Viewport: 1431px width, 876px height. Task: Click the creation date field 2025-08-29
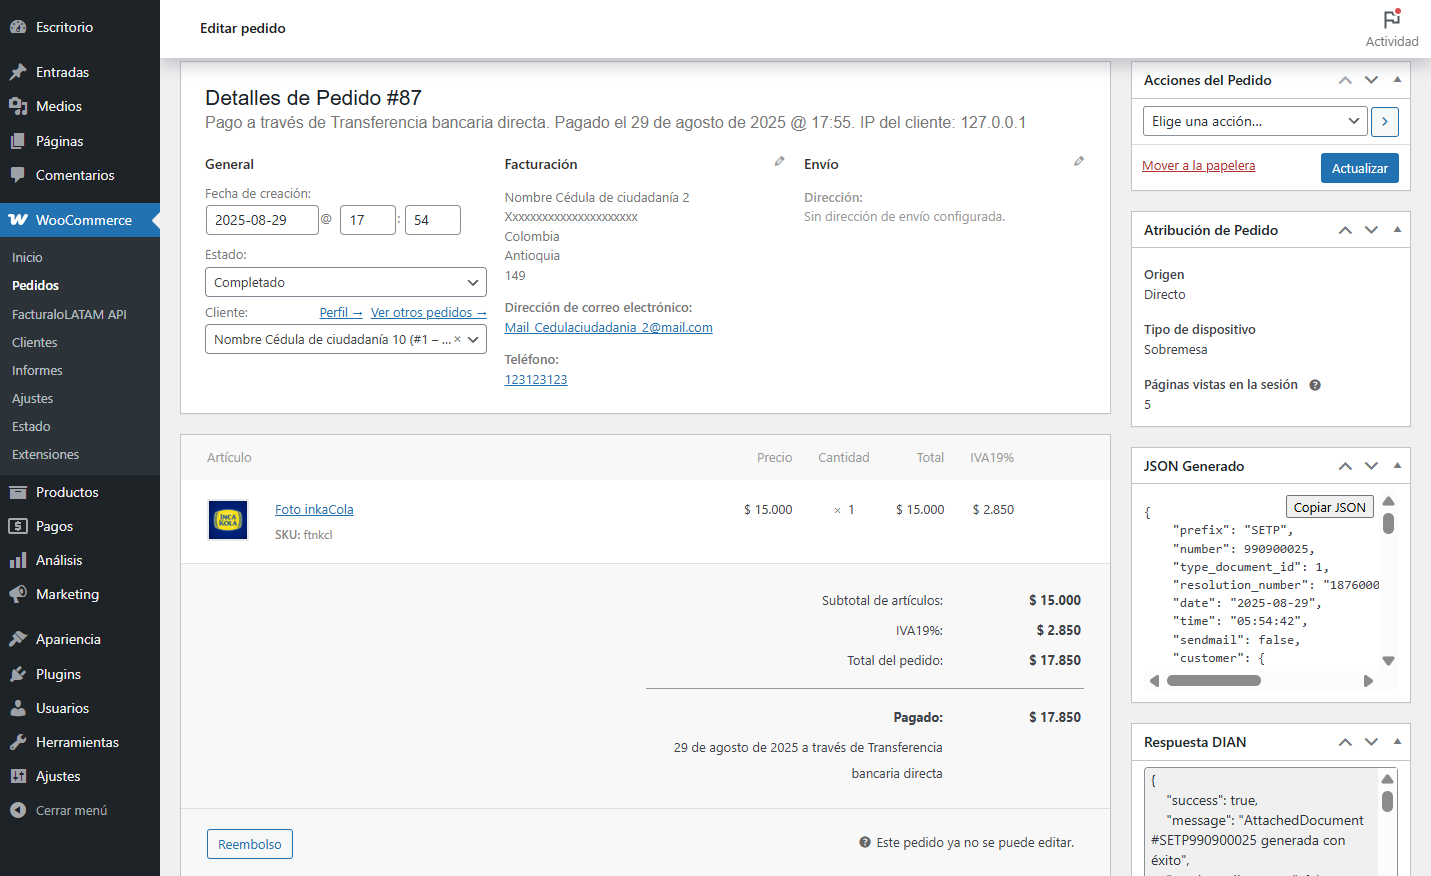[262, 220]
